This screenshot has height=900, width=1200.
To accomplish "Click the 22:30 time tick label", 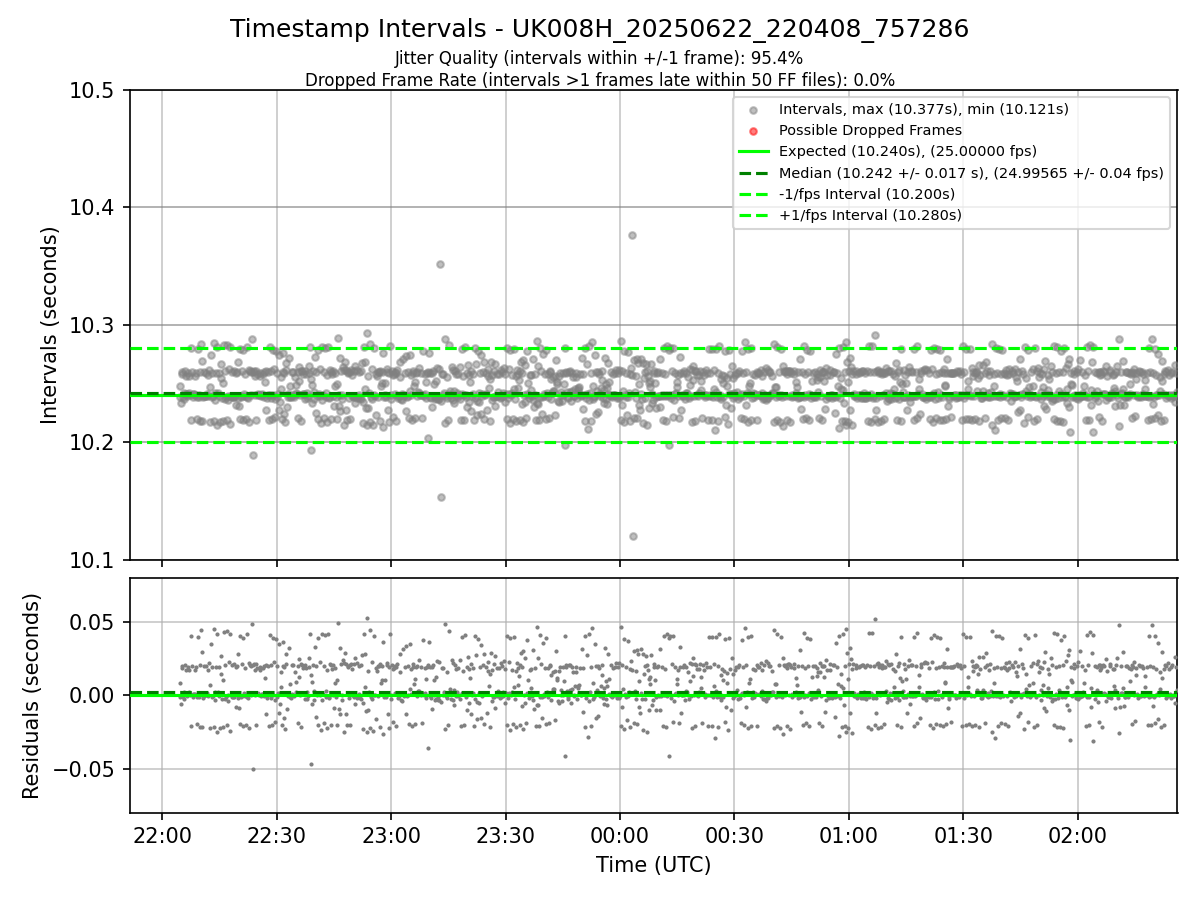I will (276, 834).
